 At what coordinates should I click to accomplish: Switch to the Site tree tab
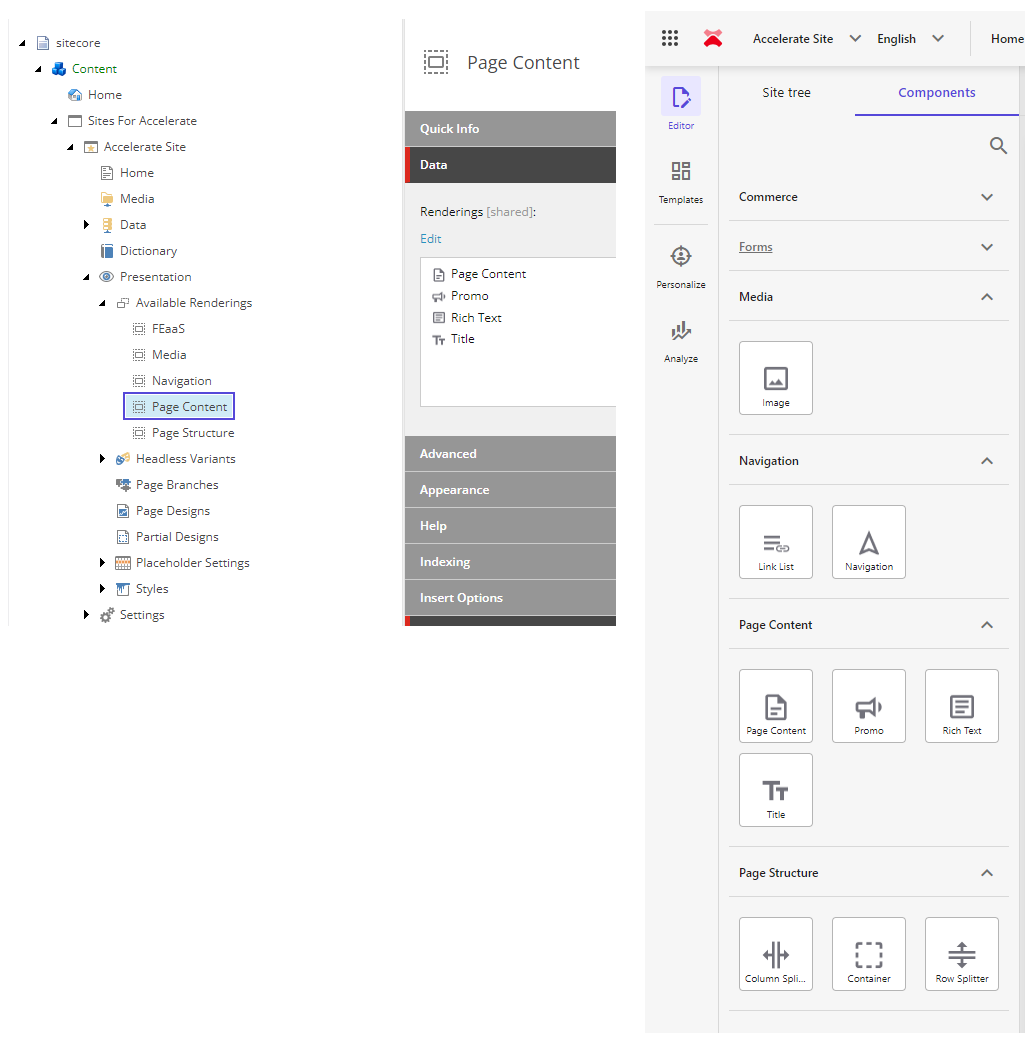pos(786,93)
